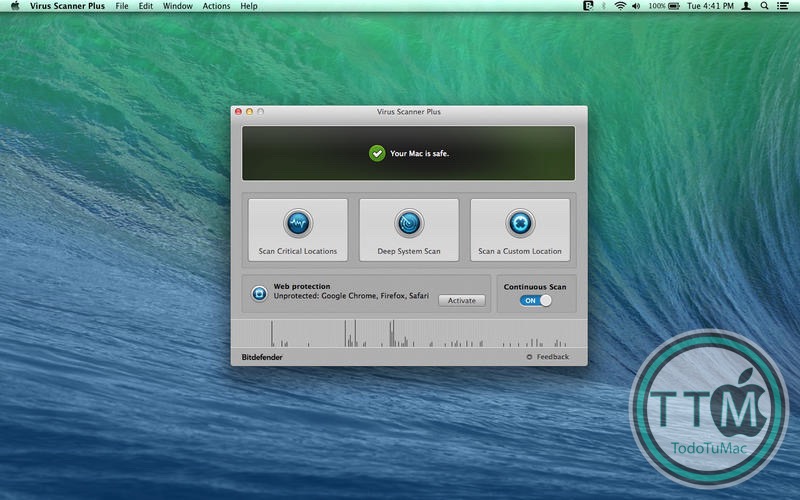The image size is (800, 500).
Task: Open the Apple menu
Action: (x=15, y=6)
